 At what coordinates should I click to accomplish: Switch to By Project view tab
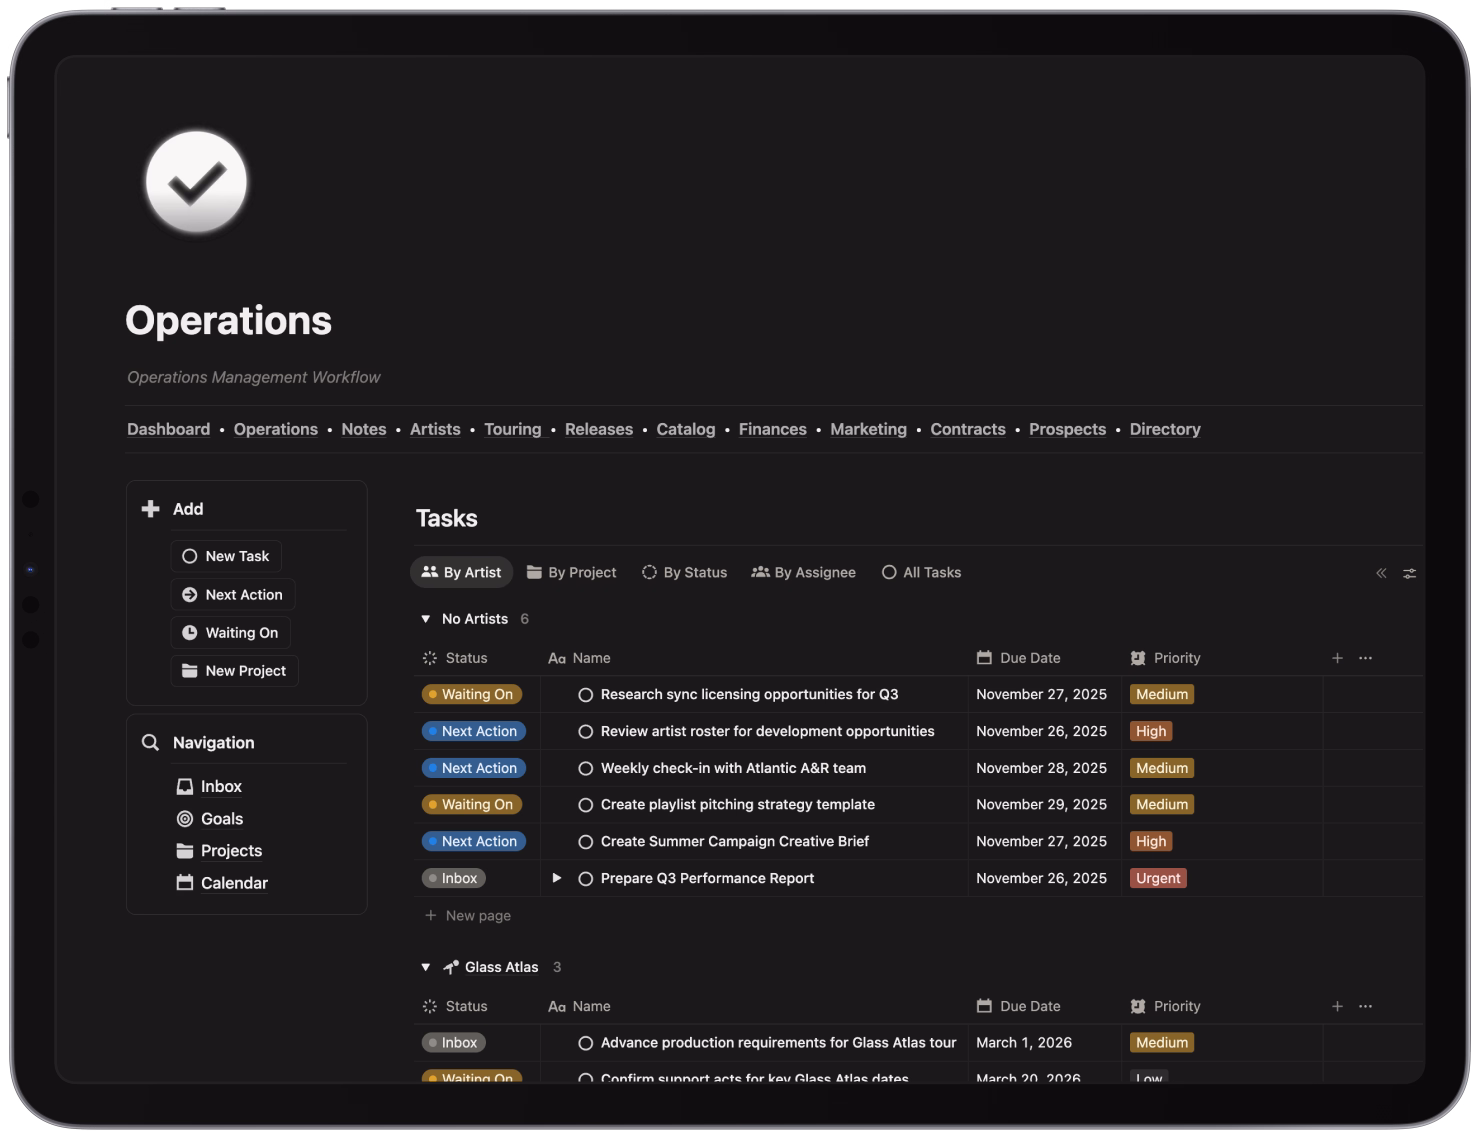[572, 572]
